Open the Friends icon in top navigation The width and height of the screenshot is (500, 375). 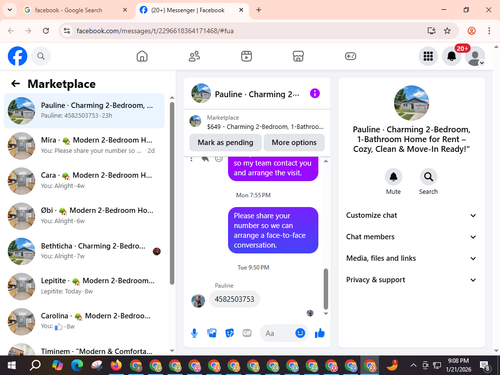[194, 56]
